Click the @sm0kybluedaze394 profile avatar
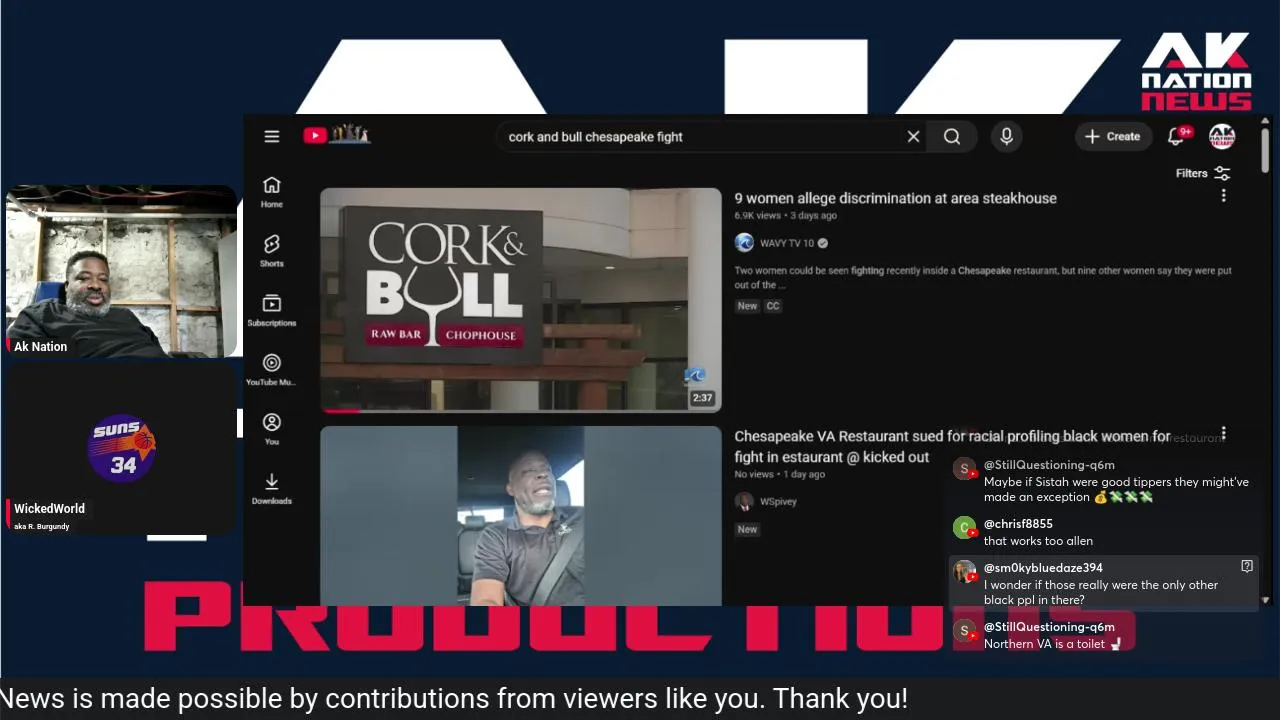The image size is (1280, 720). point(964,571)
